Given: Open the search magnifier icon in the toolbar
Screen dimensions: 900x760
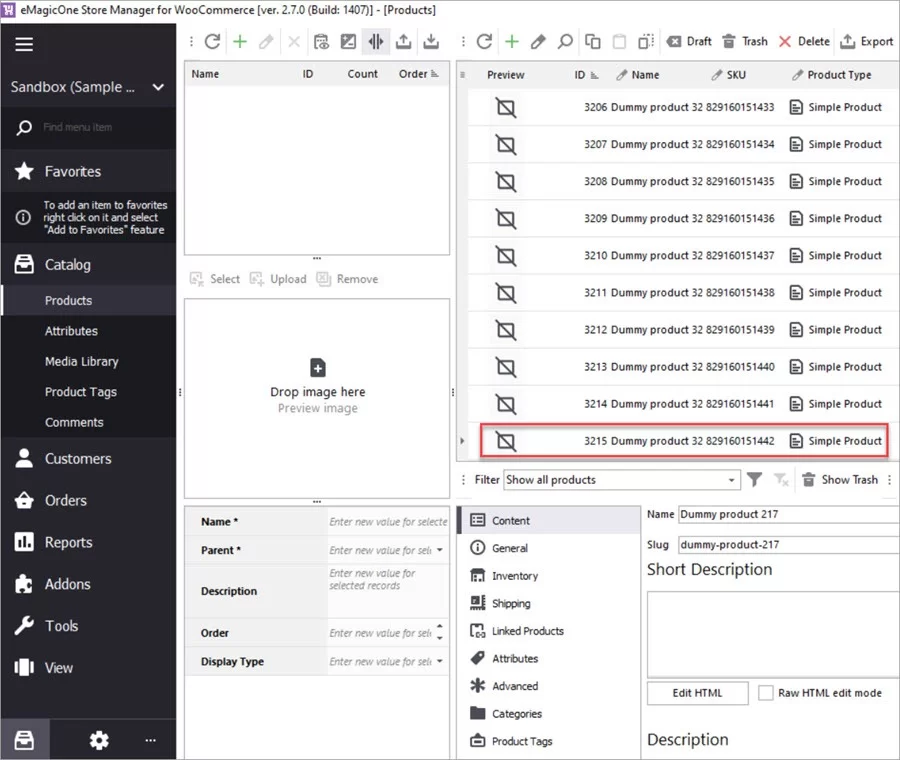Looking at the screenshot, I should click(x=563, y=41).
